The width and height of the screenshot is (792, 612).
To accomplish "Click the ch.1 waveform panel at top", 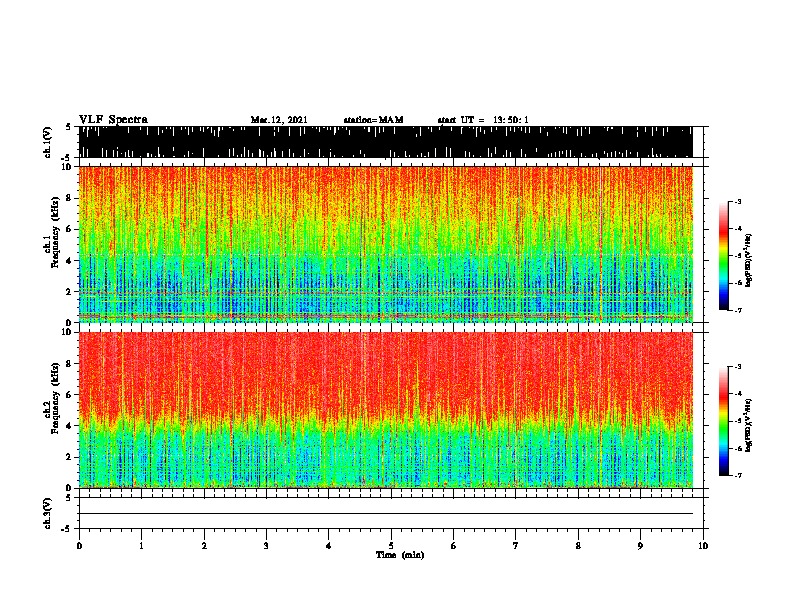I will pyautogui.click(x=385, y=142).
